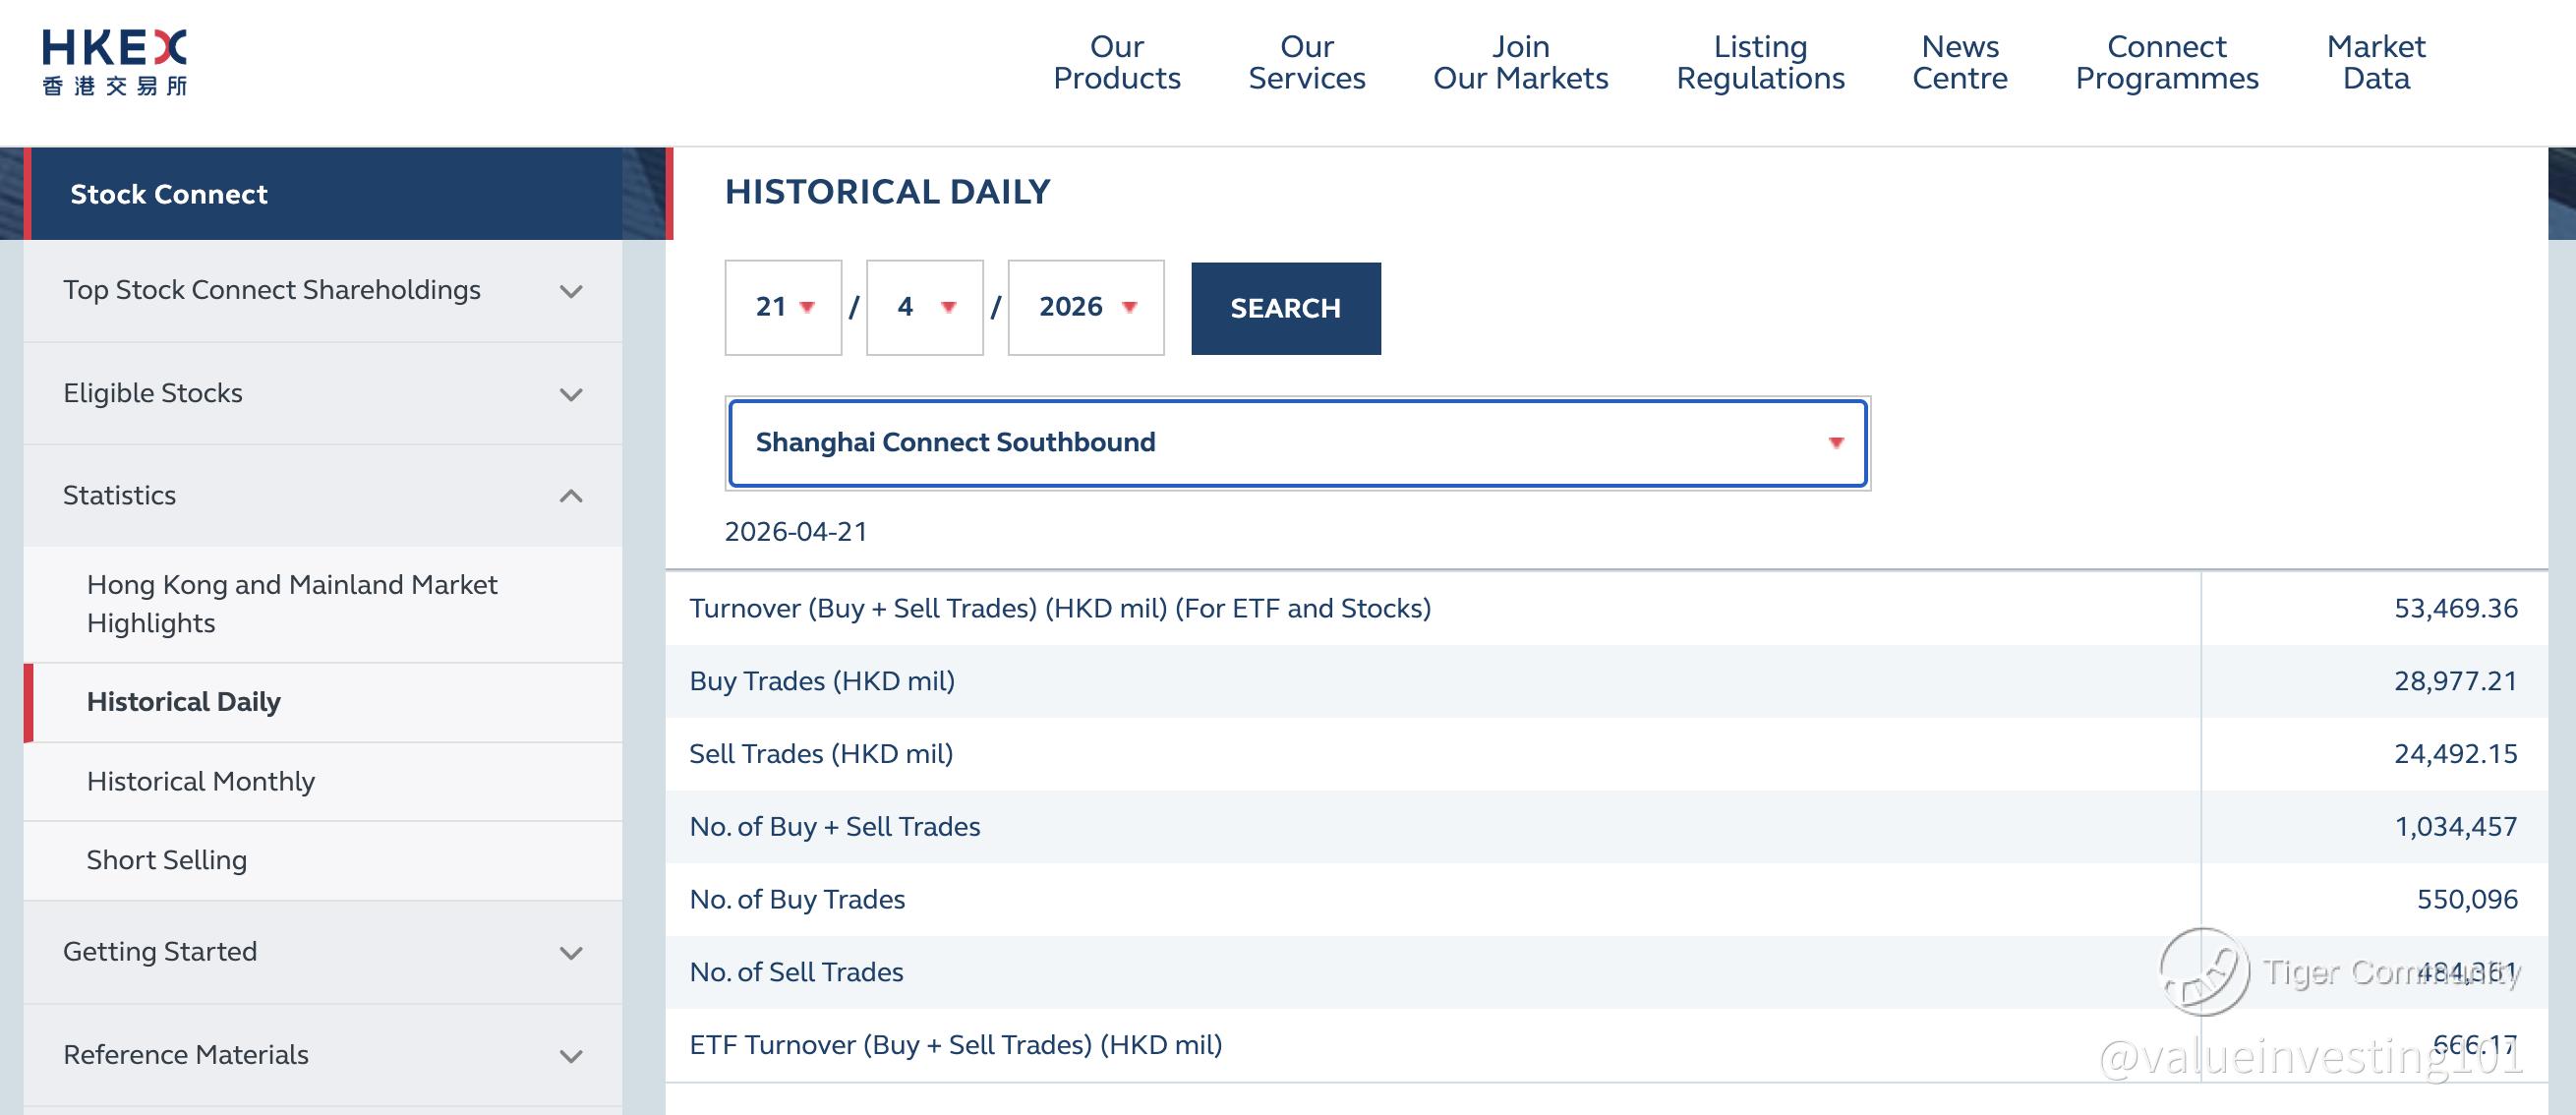Expand the Eligible Stocks section chevron
Screen dimensions: 2576x1115
point(571,394)
